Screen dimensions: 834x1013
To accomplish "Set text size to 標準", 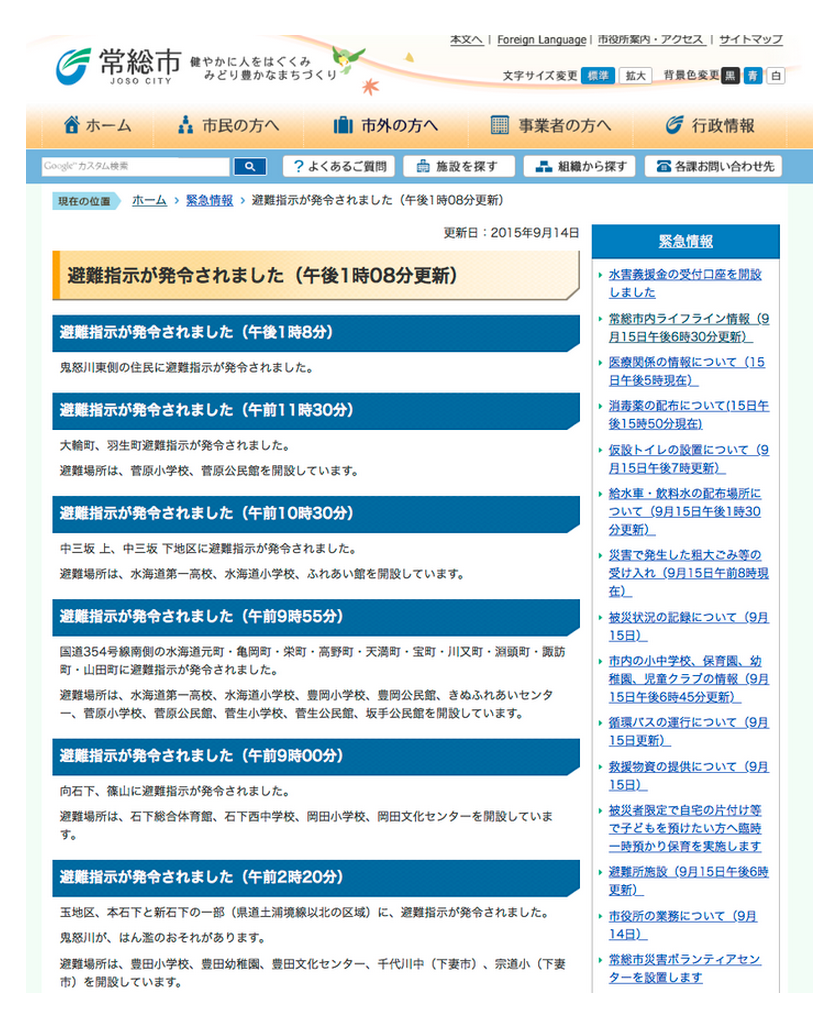I will tap(598, 76).
